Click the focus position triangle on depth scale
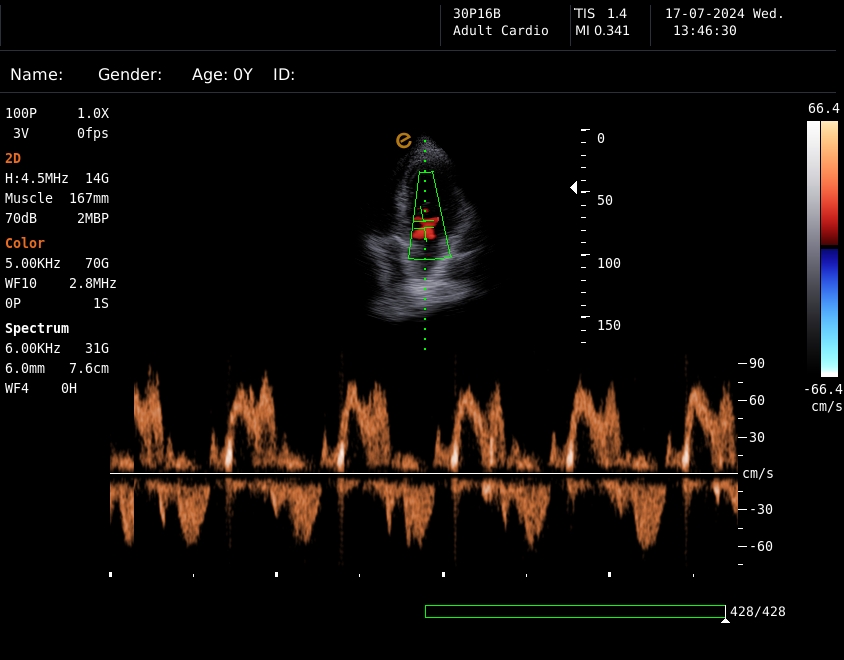This screenshot has width=844, height=660. pyautogui.click(x=574, y=187)
